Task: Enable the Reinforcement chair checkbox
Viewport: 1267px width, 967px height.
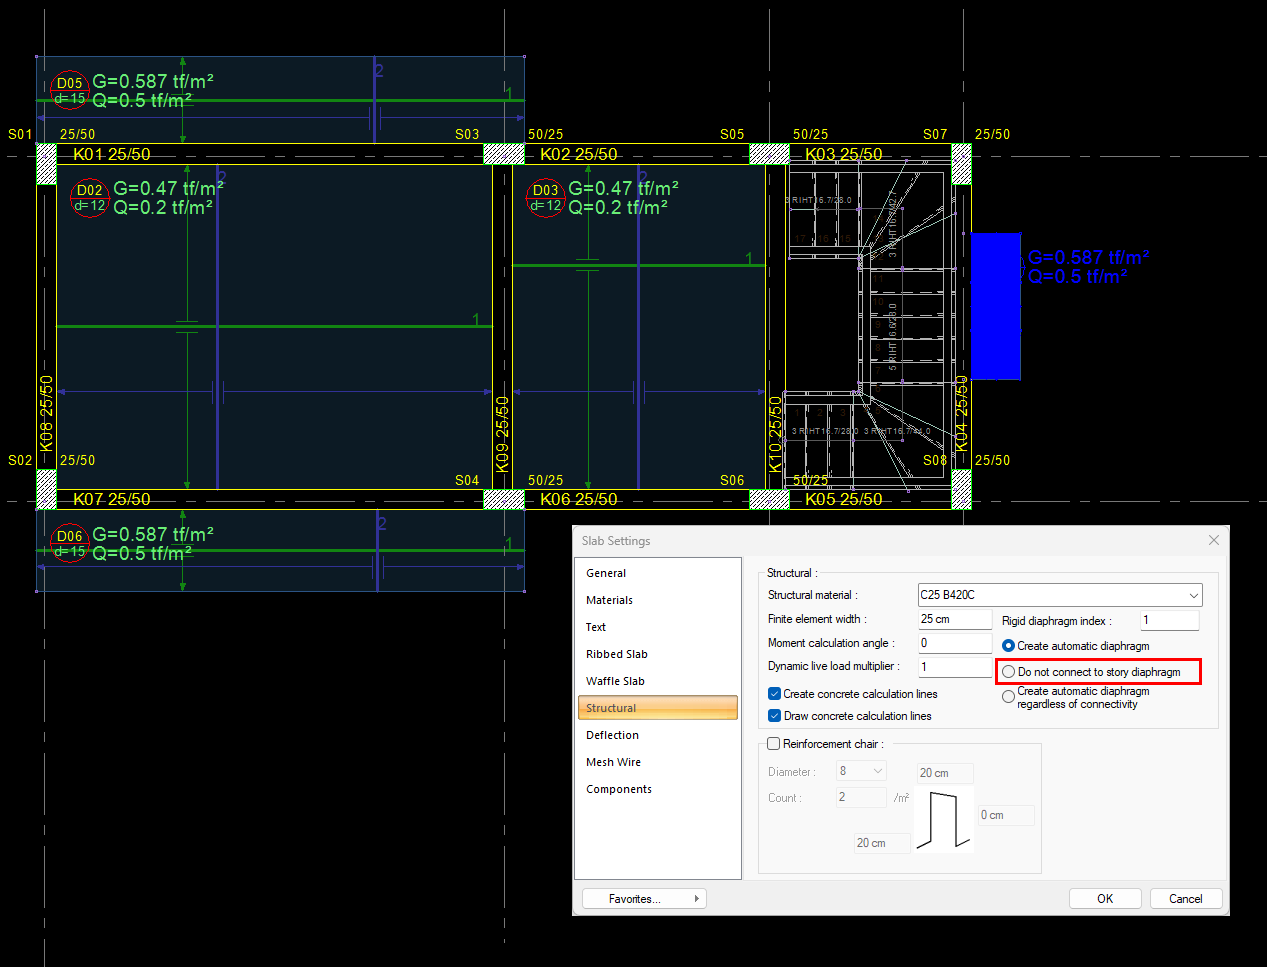Action: (774, 744)
